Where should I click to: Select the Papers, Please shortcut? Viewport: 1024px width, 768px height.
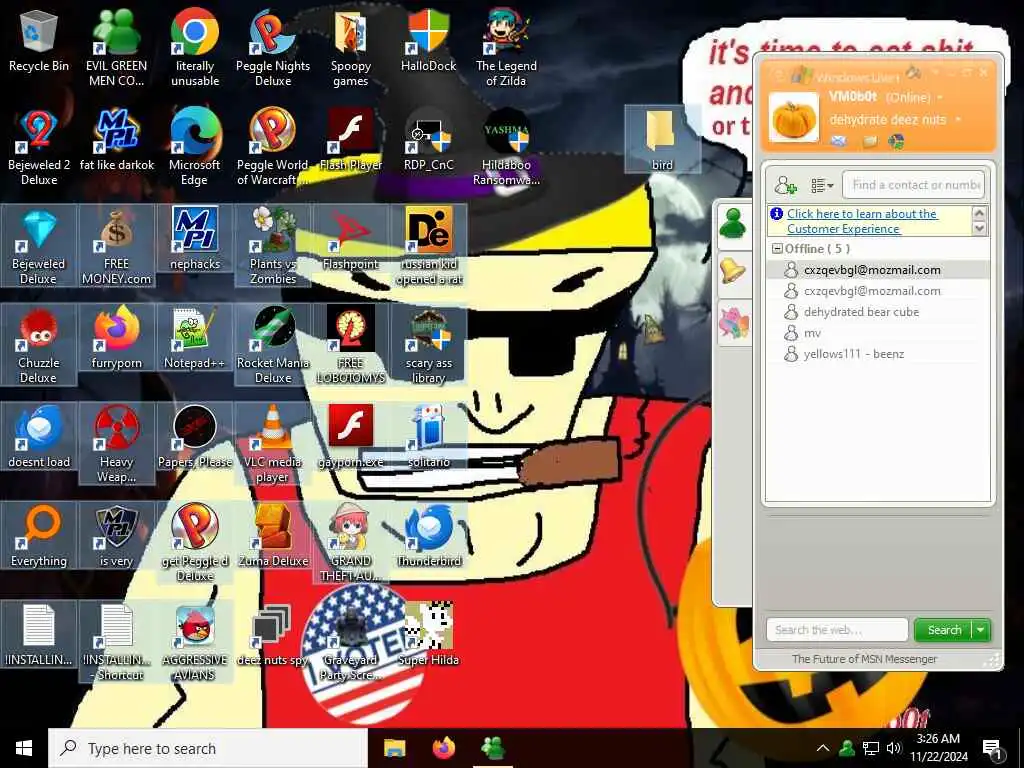point(195,437)
